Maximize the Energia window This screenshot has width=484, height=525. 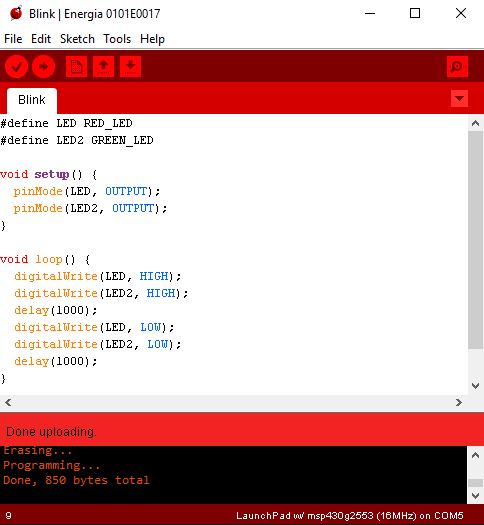click(x=415, y=13)
